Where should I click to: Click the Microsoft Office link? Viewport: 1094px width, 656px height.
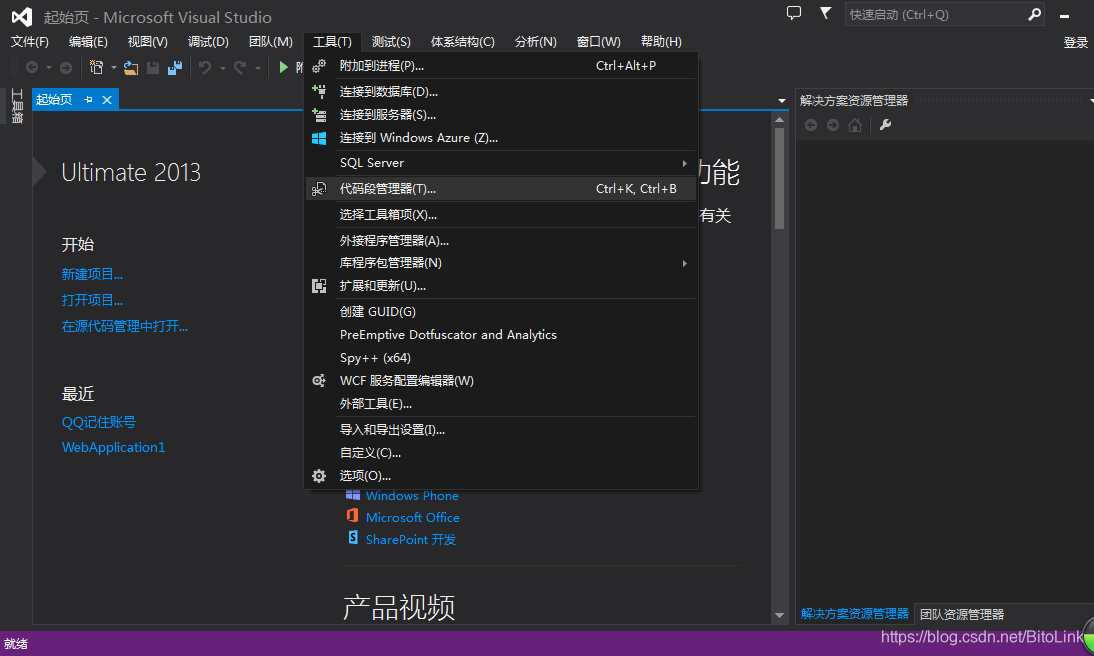point(412,517)
